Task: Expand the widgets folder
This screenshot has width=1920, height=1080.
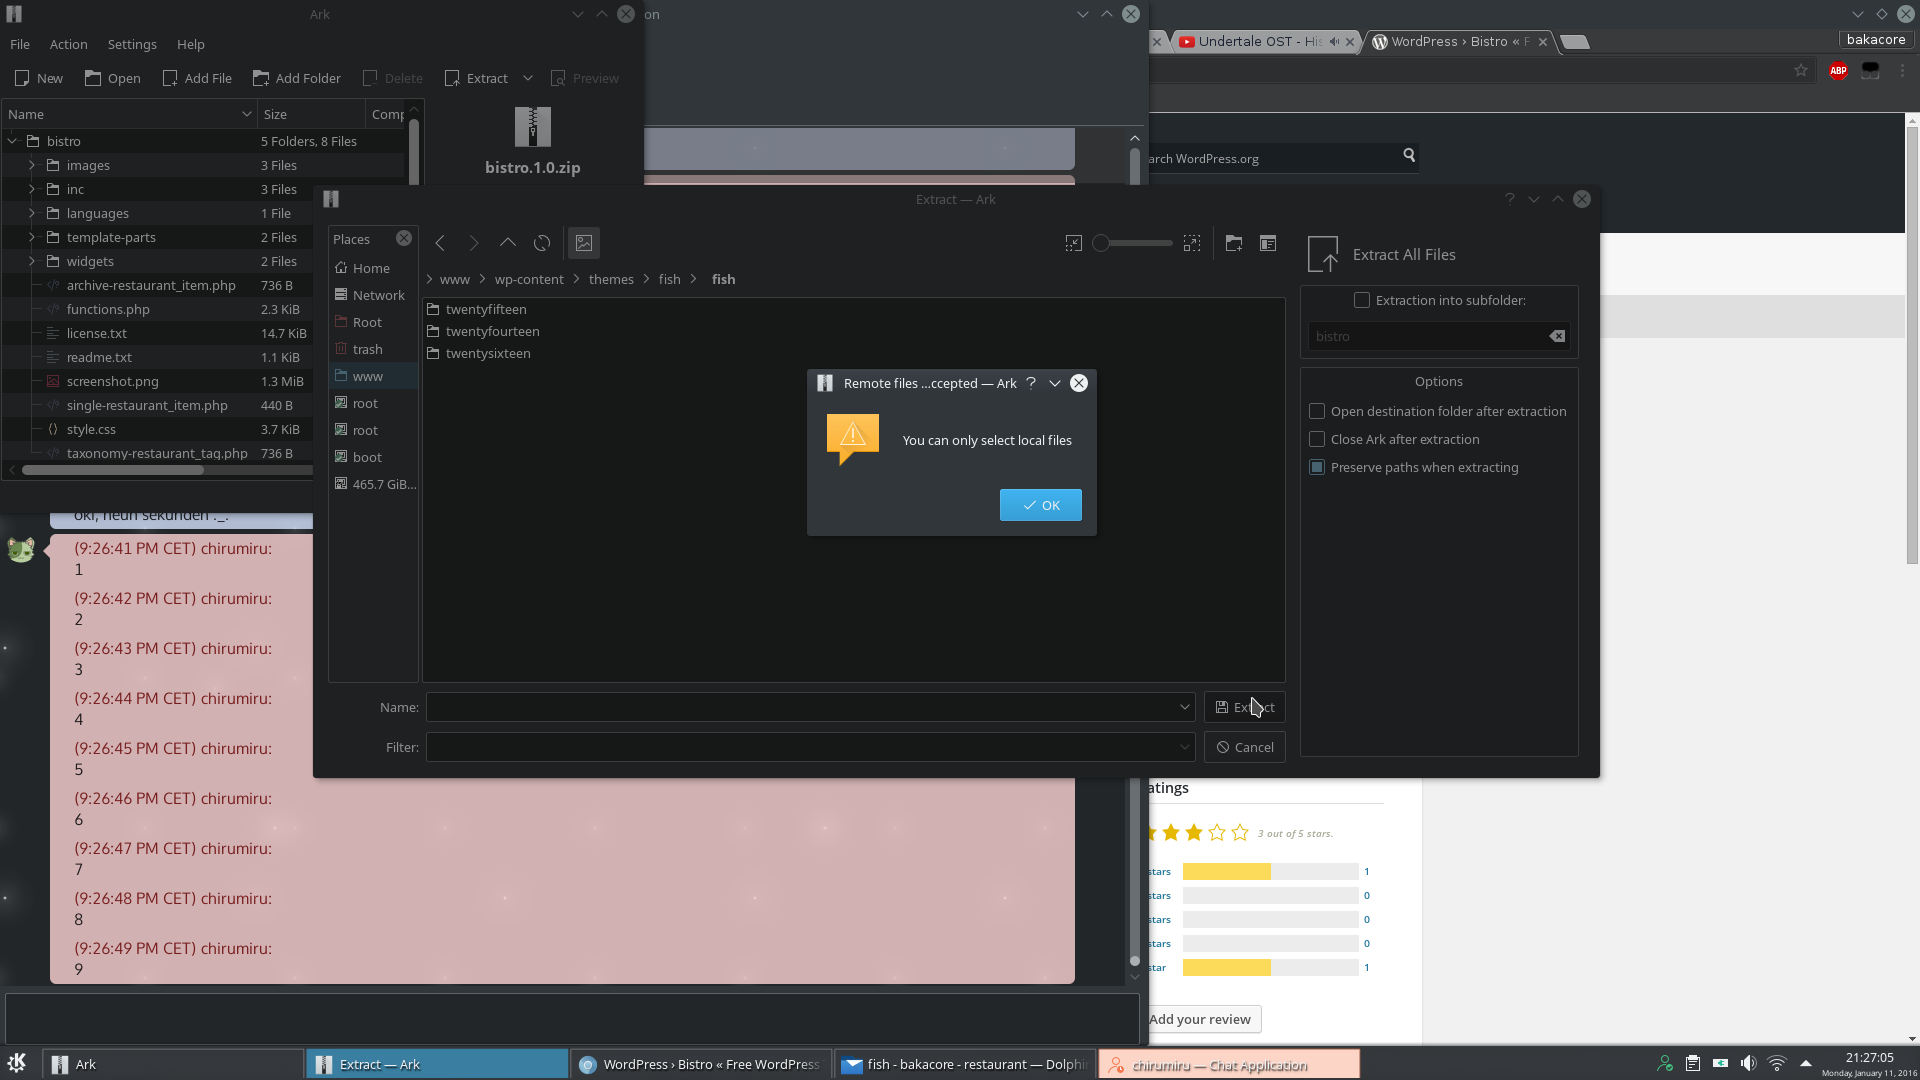Action: pyautogui.click(x=32, y=261)
